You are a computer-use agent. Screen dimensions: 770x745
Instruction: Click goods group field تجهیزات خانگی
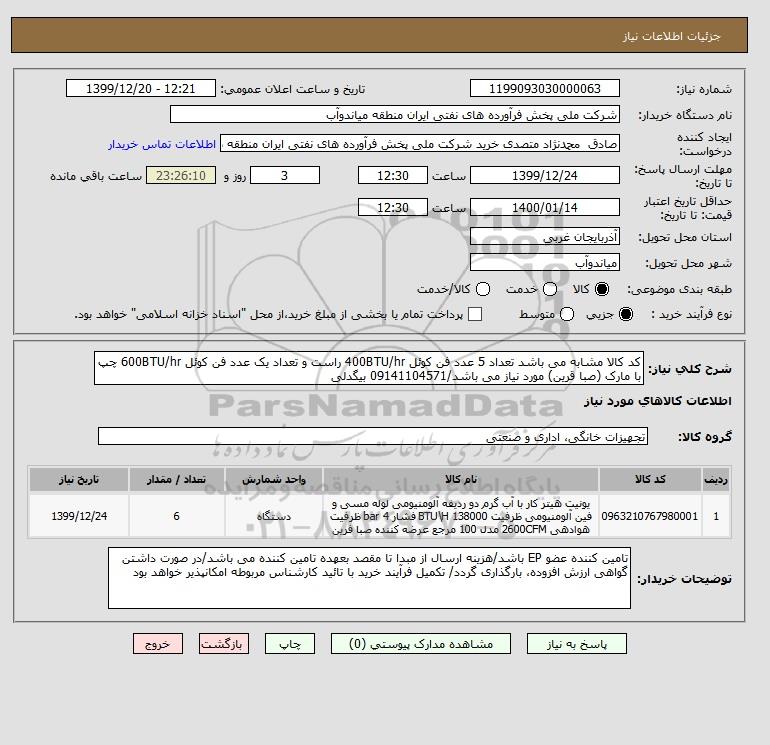373,437
